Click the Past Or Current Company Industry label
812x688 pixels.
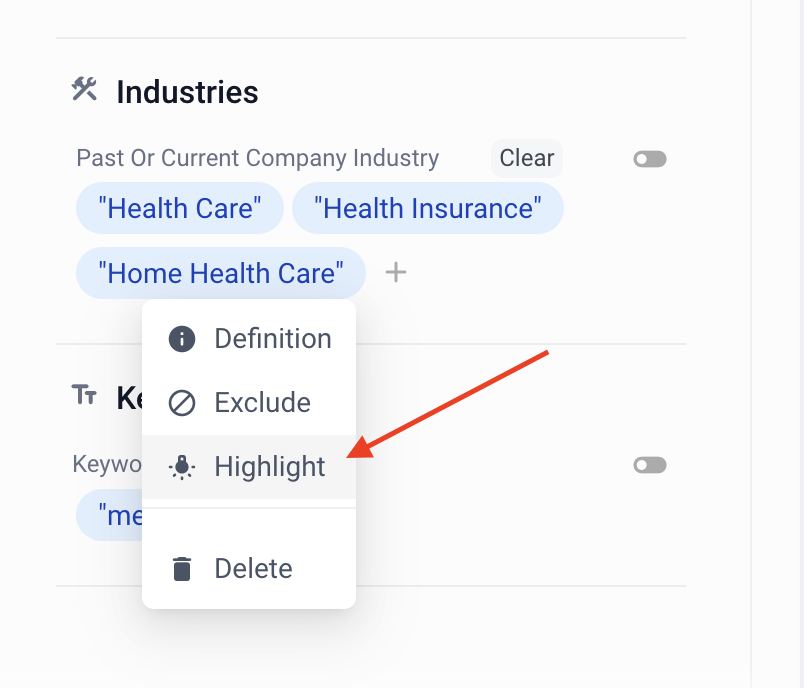257,158
